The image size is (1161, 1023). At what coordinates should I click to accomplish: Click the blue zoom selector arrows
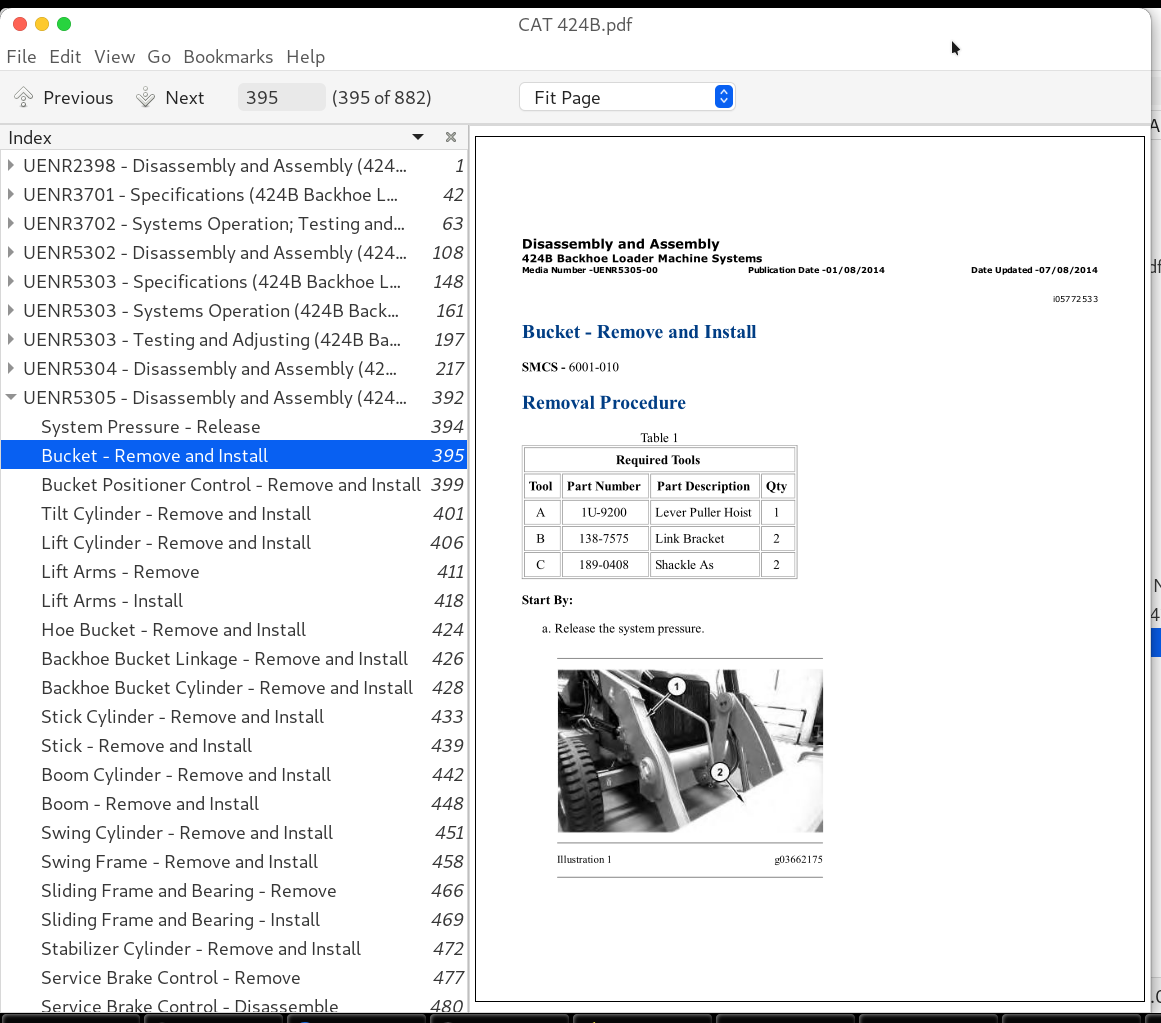tap(723, 96)
